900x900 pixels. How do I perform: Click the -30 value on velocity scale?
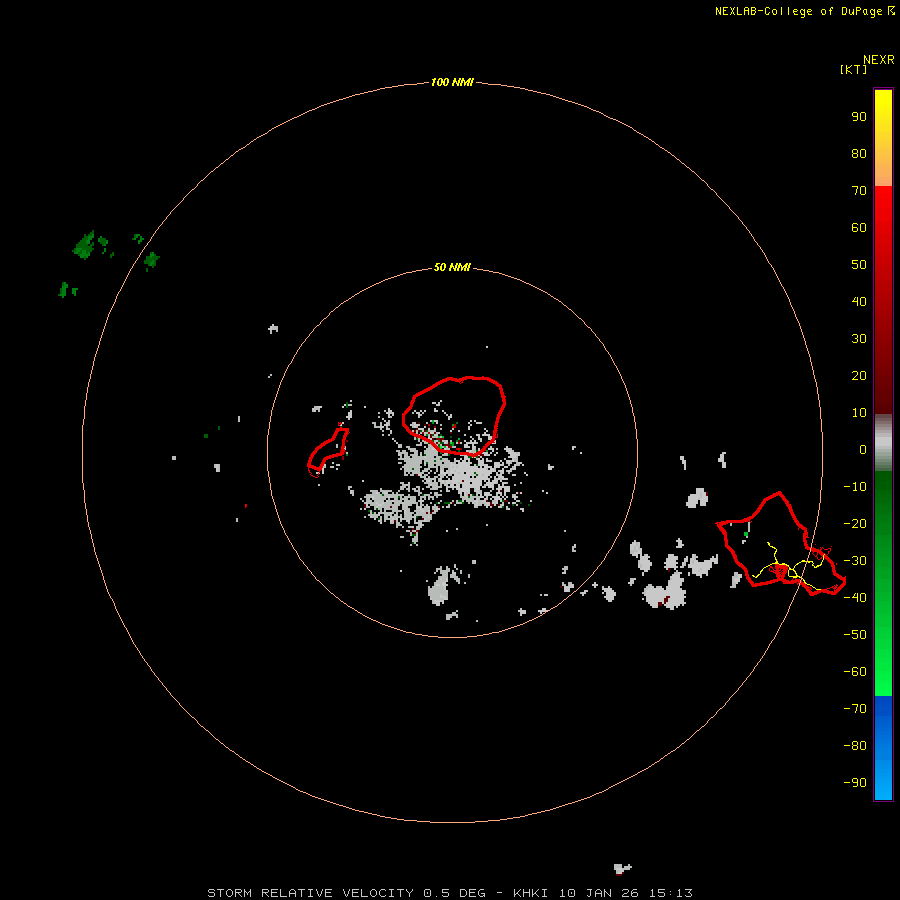tap(855, 561)
